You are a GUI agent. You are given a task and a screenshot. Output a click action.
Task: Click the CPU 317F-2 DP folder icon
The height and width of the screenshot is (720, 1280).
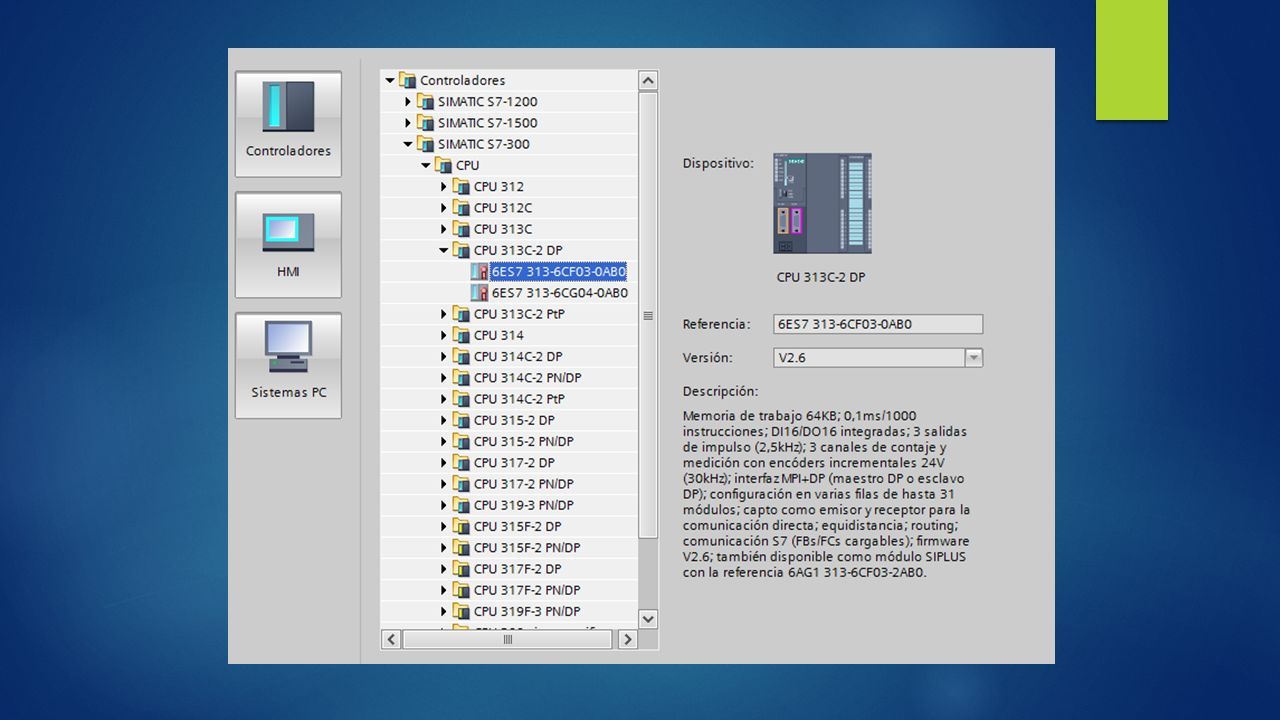(461, 568)
